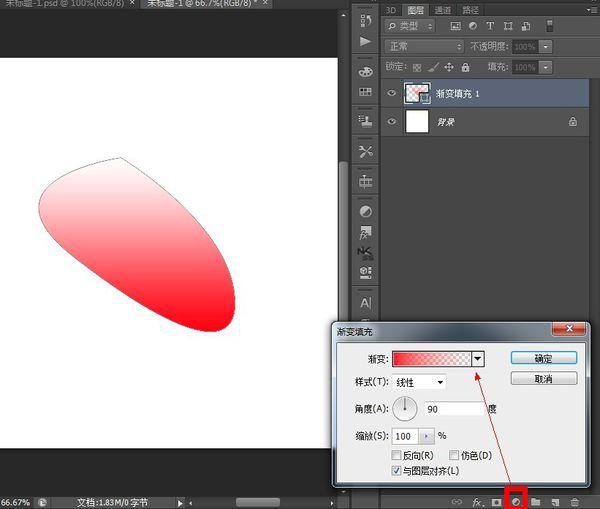600x509 pixels.
Task: Open the Adjustments panel circle icon
Action: 365,212
